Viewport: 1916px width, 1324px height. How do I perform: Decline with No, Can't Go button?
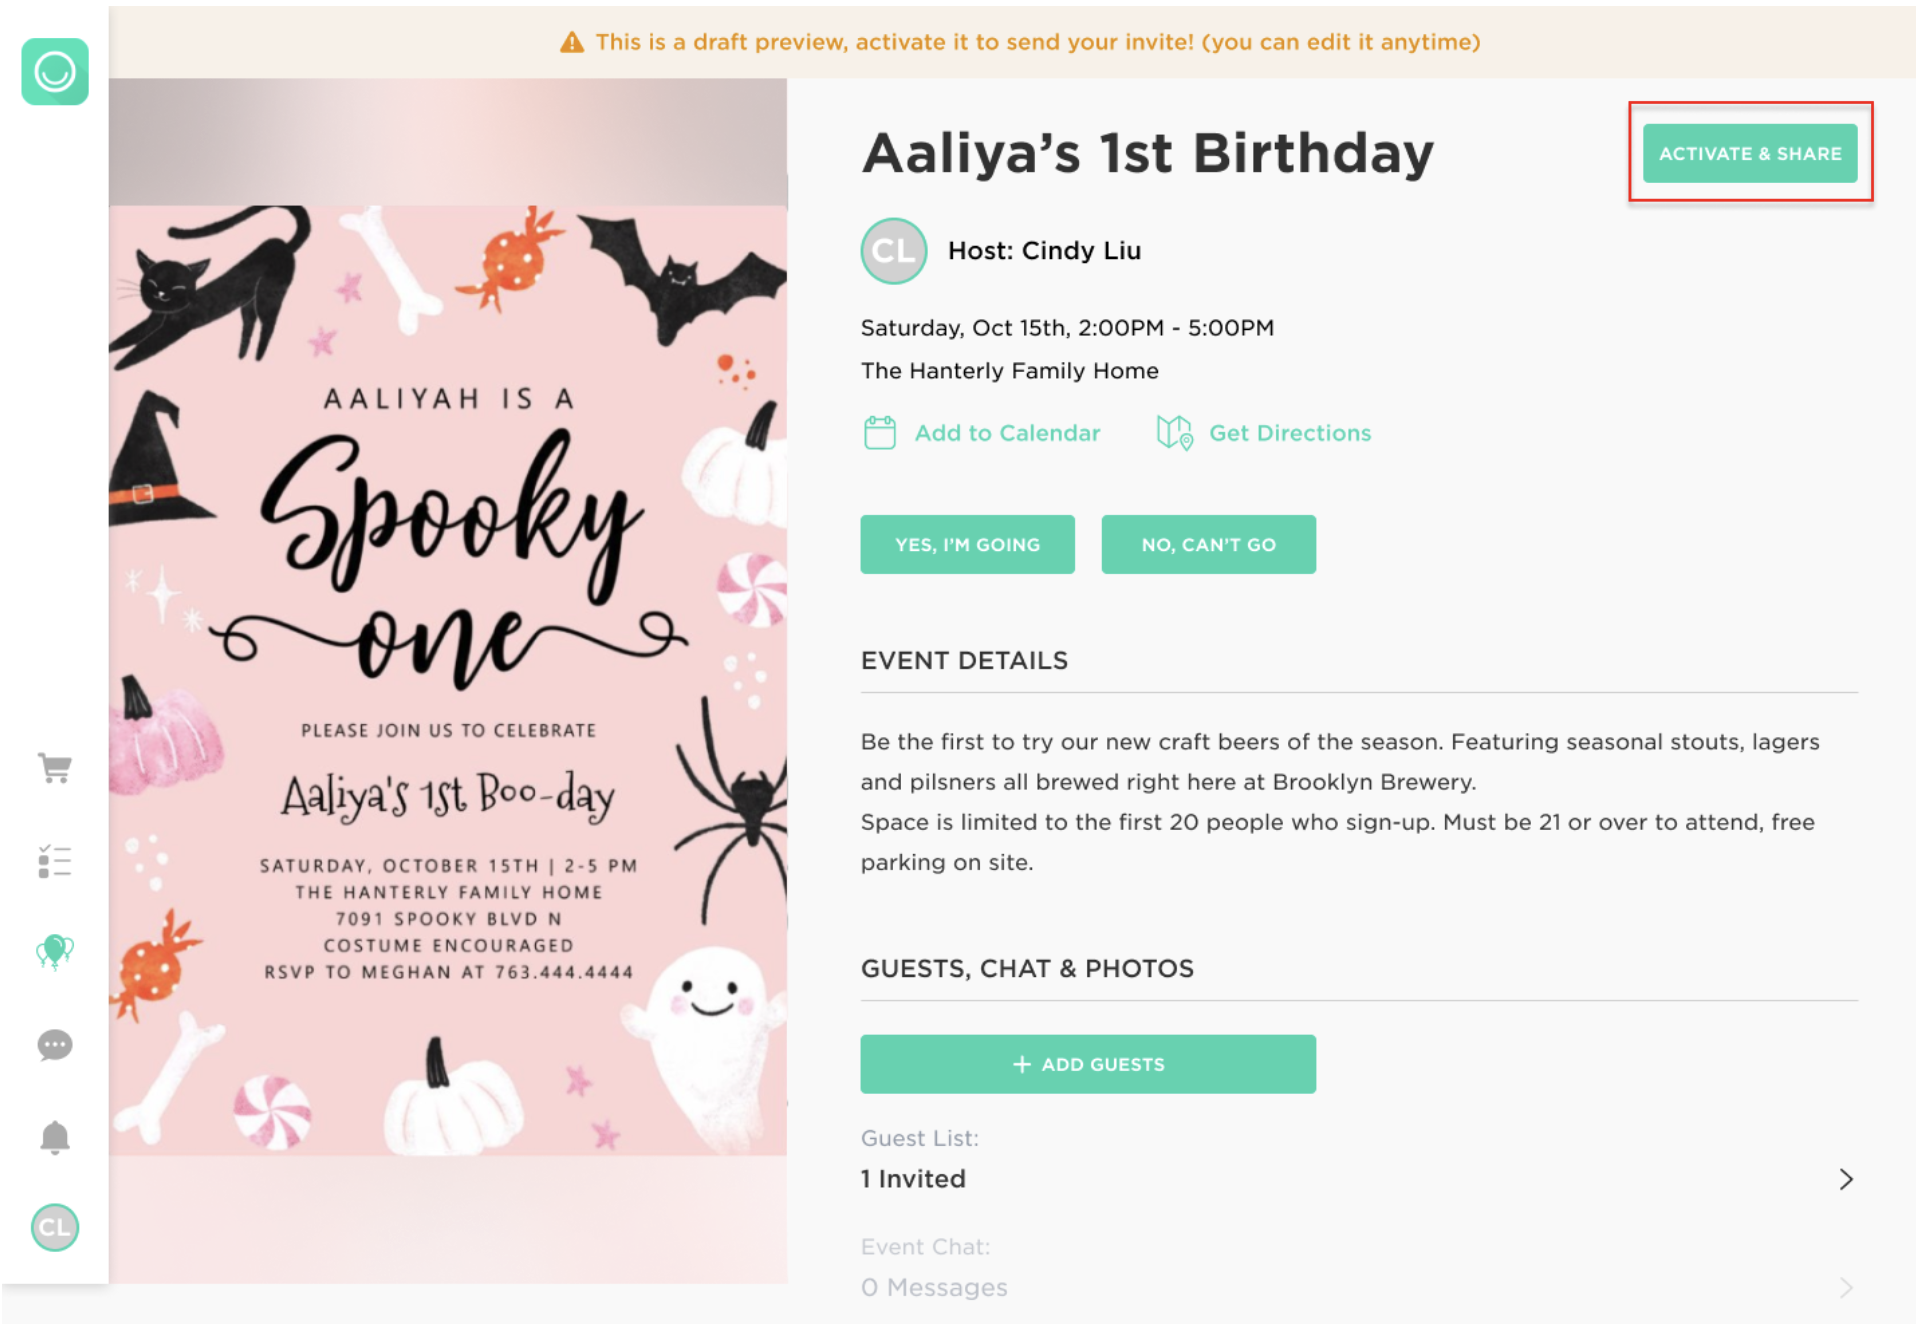(x=1208, y=545)
